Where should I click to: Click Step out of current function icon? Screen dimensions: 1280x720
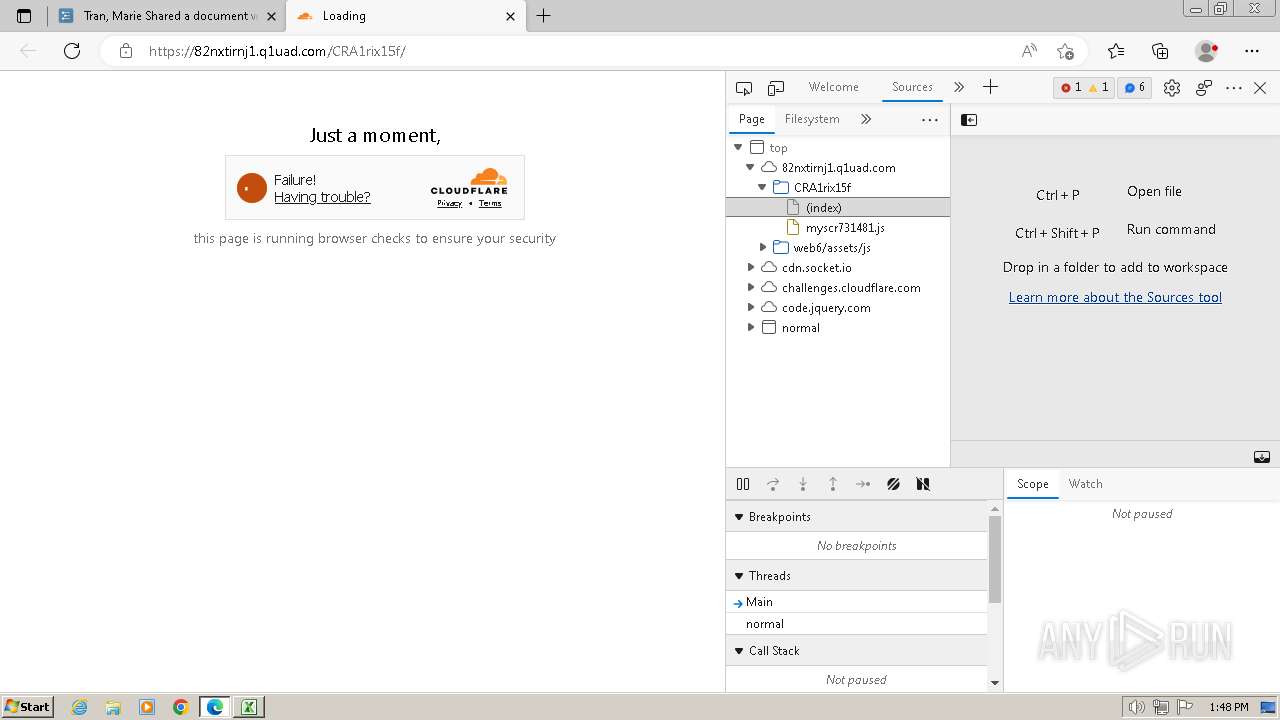coord(833,484)
